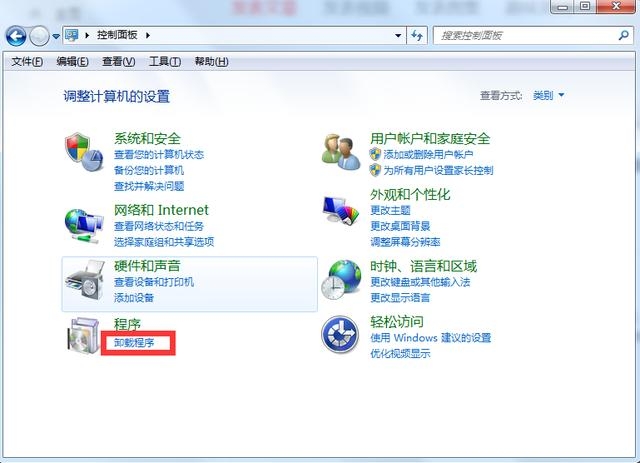Click the System and Security shield icon
The height and width of the screenshot is (463, 640).
(x=84, y=155)
